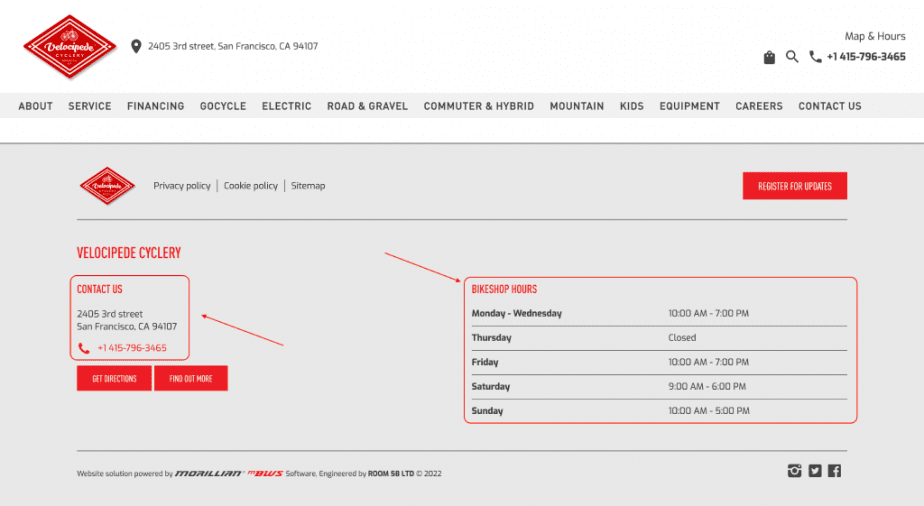Screen dimensions: 924x506
Task: Open the COMMUTER & HYBRID menu item
Action: 478,106
